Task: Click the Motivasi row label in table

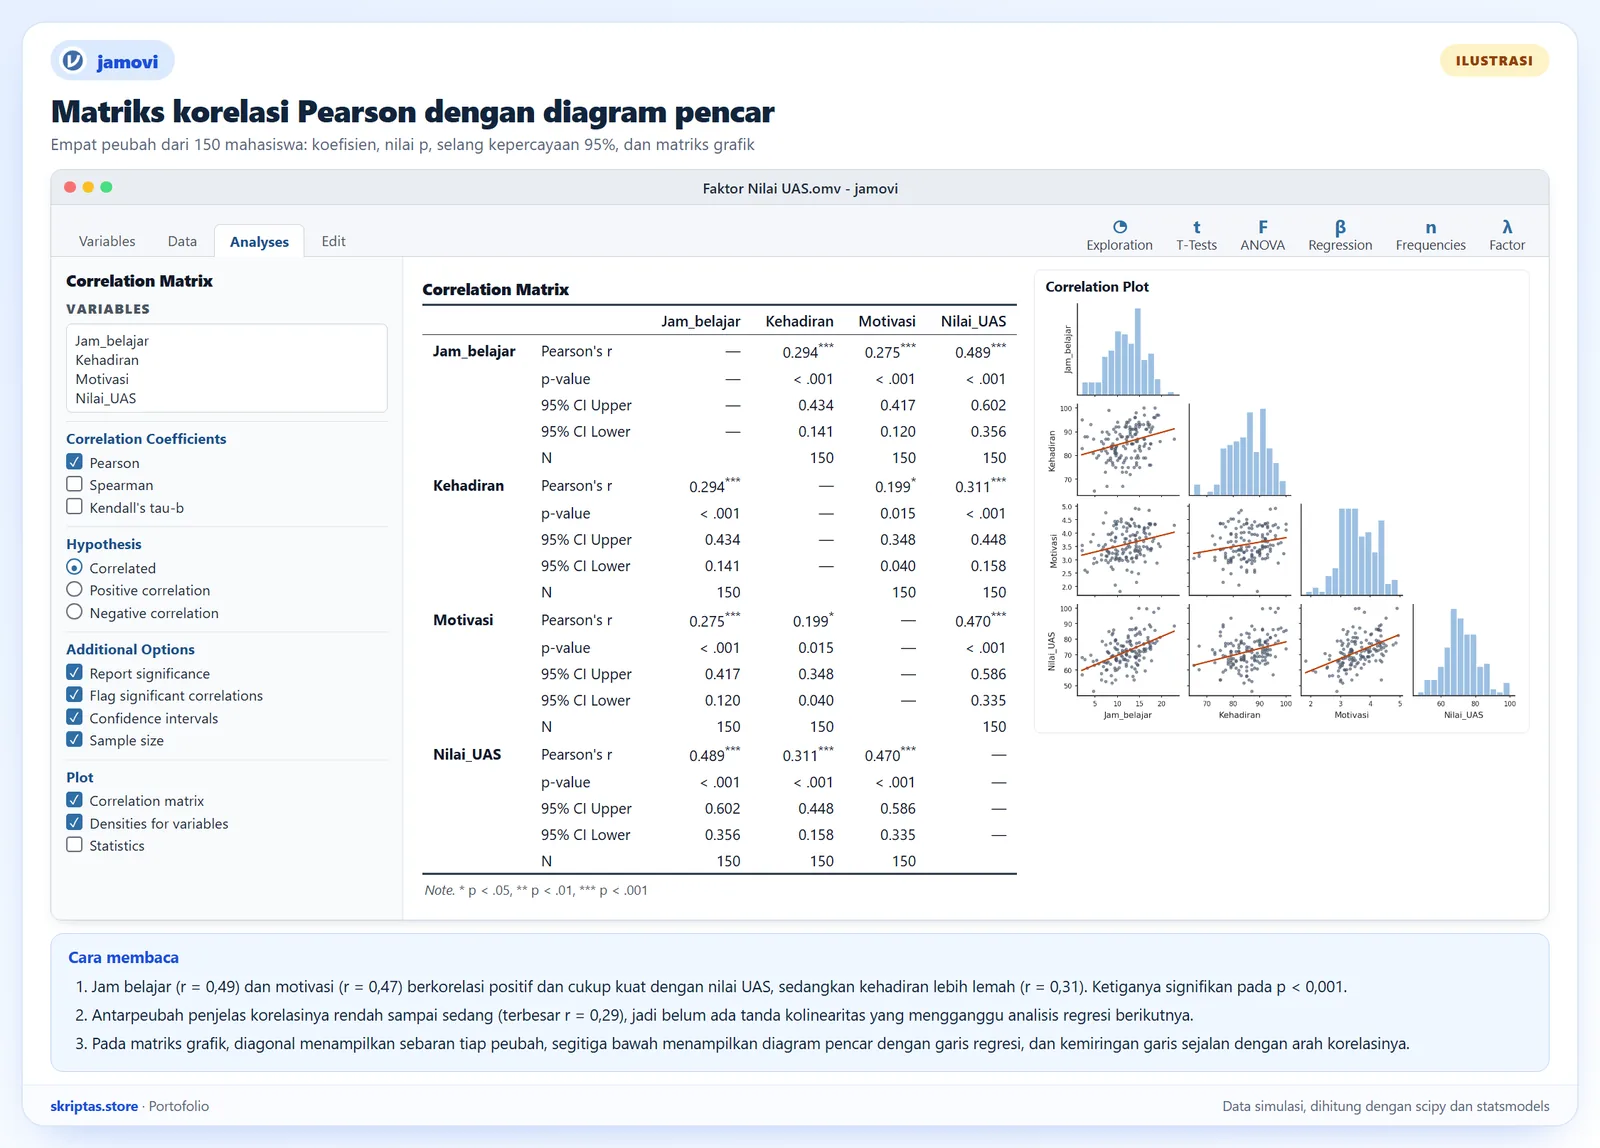Action: click(x=463, y=620)
